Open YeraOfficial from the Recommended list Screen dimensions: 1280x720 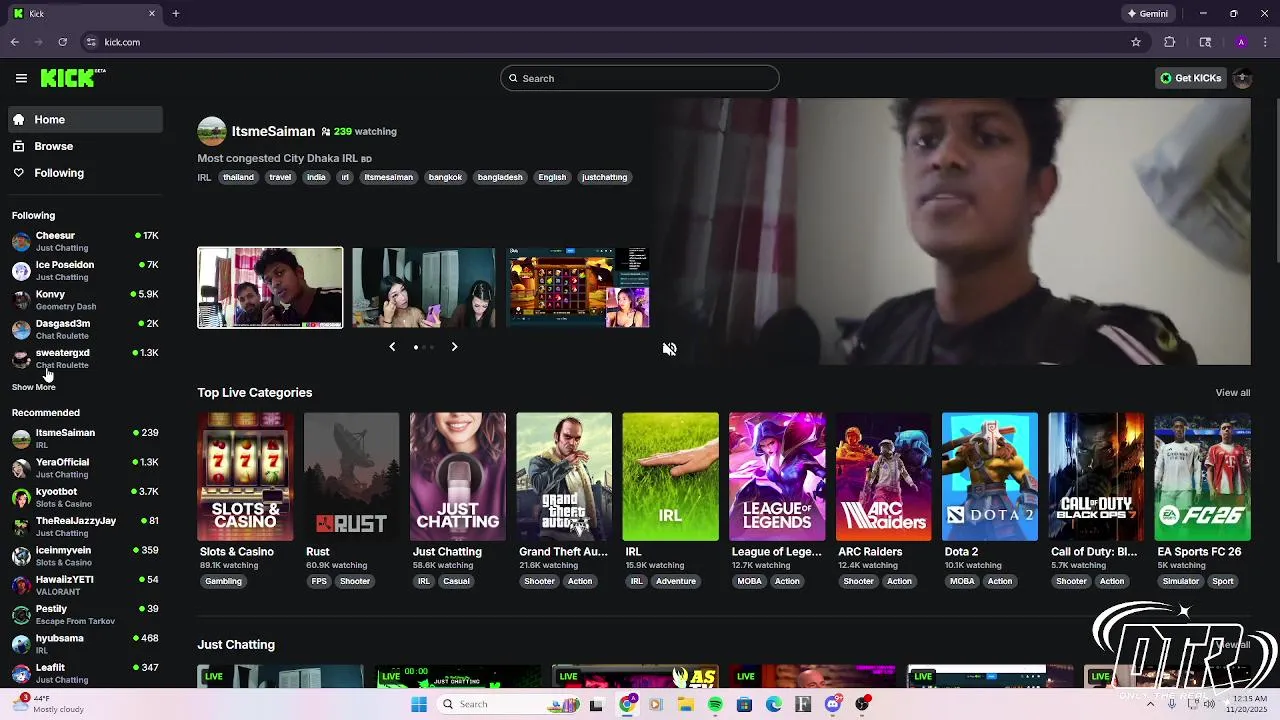tap(86, 468)
